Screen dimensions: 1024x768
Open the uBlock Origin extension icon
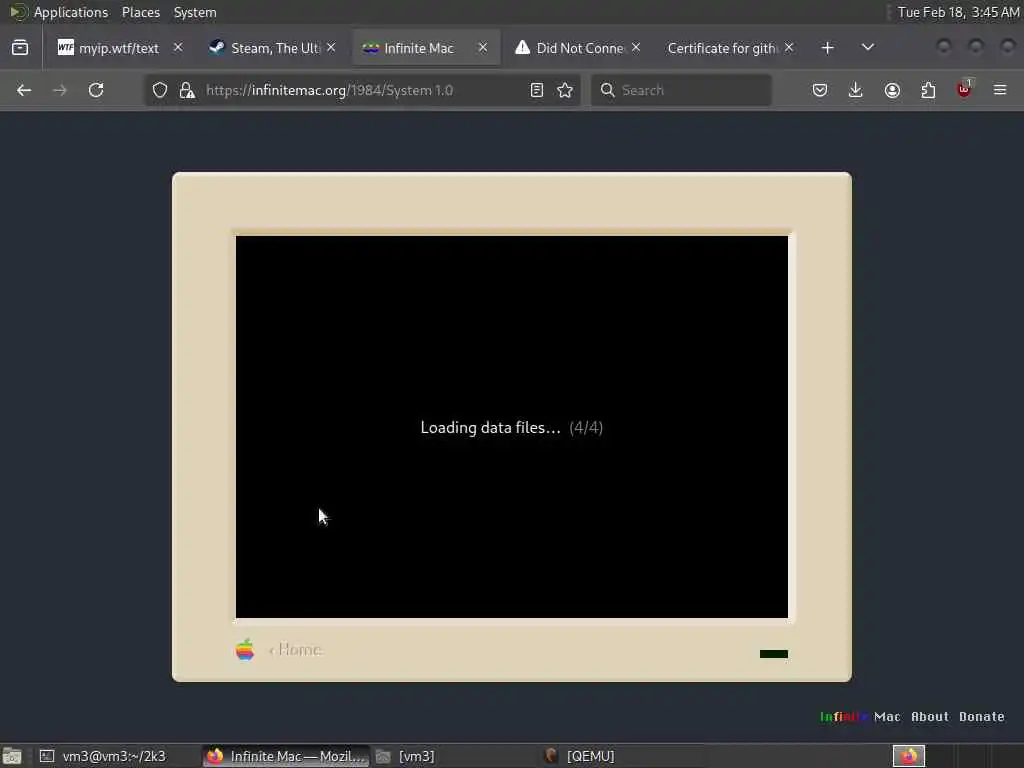(964, 89)
